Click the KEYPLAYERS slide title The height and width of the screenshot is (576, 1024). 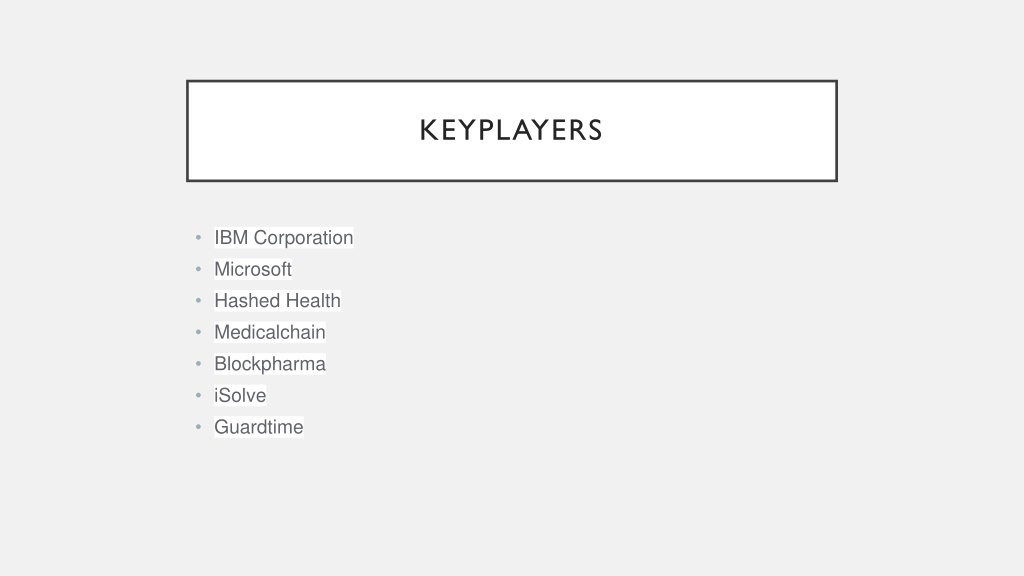click(x=511, y=131)
